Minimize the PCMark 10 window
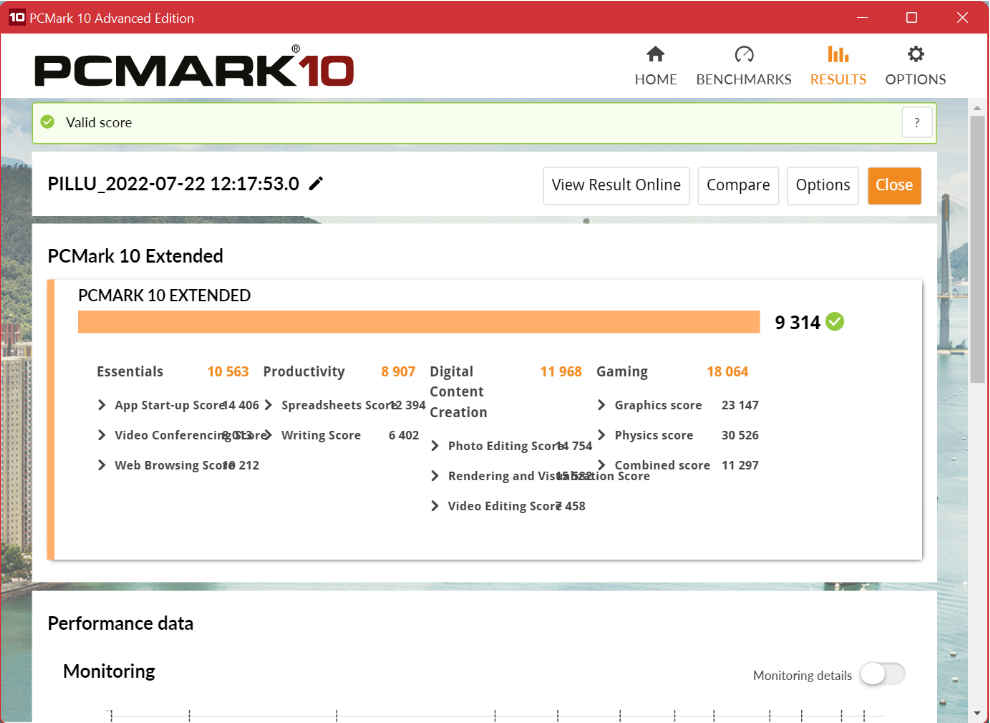Image resolution: width=990 pixels, height=723 pixels. coord(862,18)
